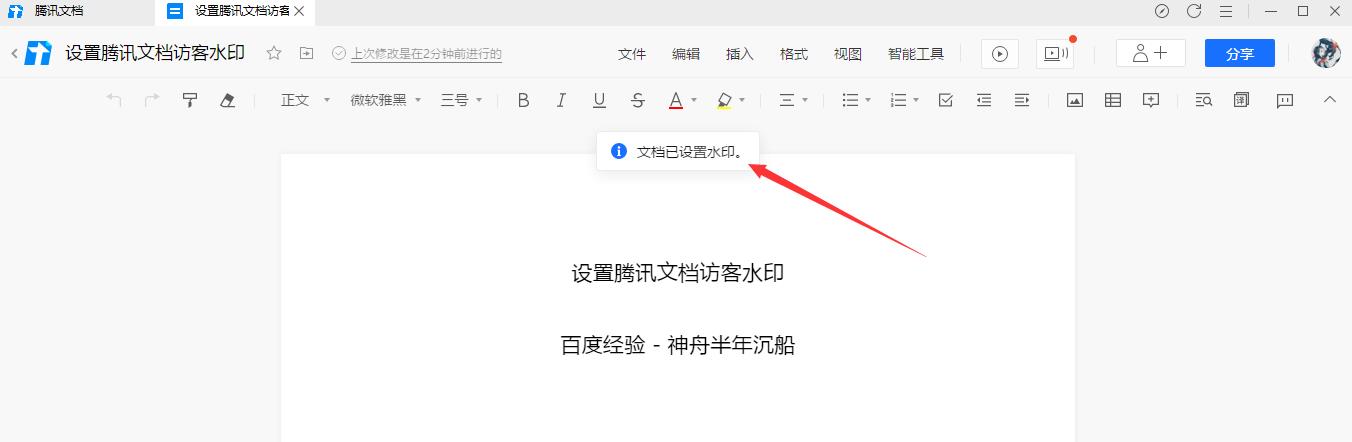Image resolution: width=1352 pixels, height=442 pixels.
Task: Open the hamburger menu in title bar
Action: (1226, 11)
